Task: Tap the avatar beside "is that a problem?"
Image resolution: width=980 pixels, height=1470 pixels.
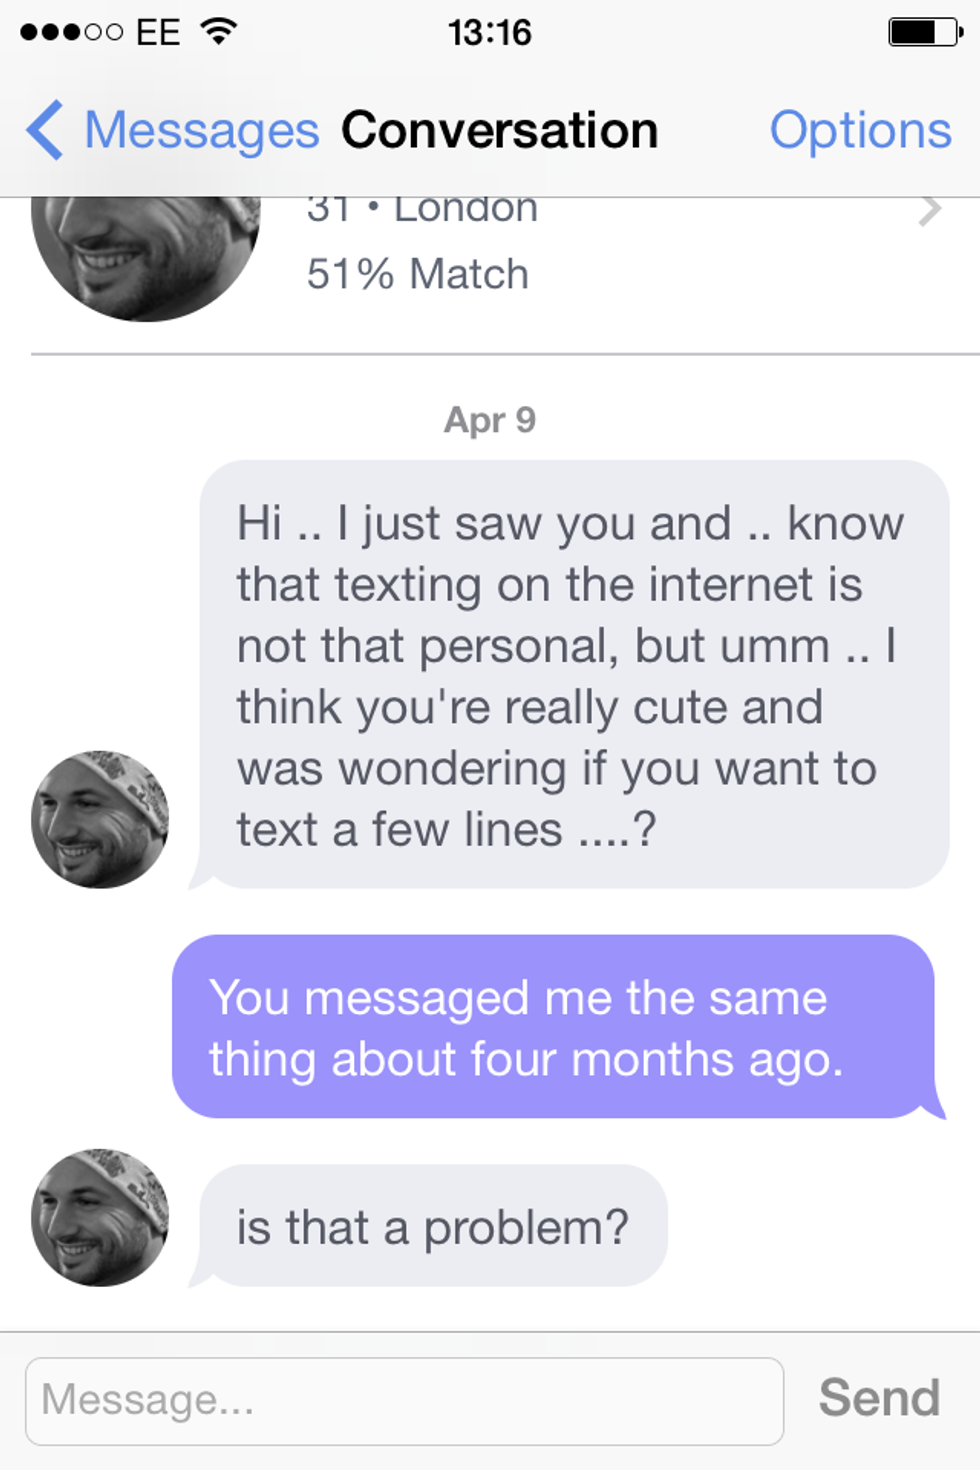Action: tap(100, 1217)
